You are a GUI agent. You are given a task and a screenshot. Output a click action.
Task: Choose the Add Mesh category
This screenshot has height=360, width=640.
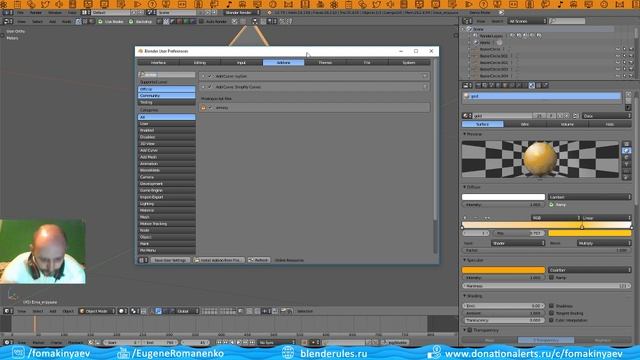click(167, 157)
